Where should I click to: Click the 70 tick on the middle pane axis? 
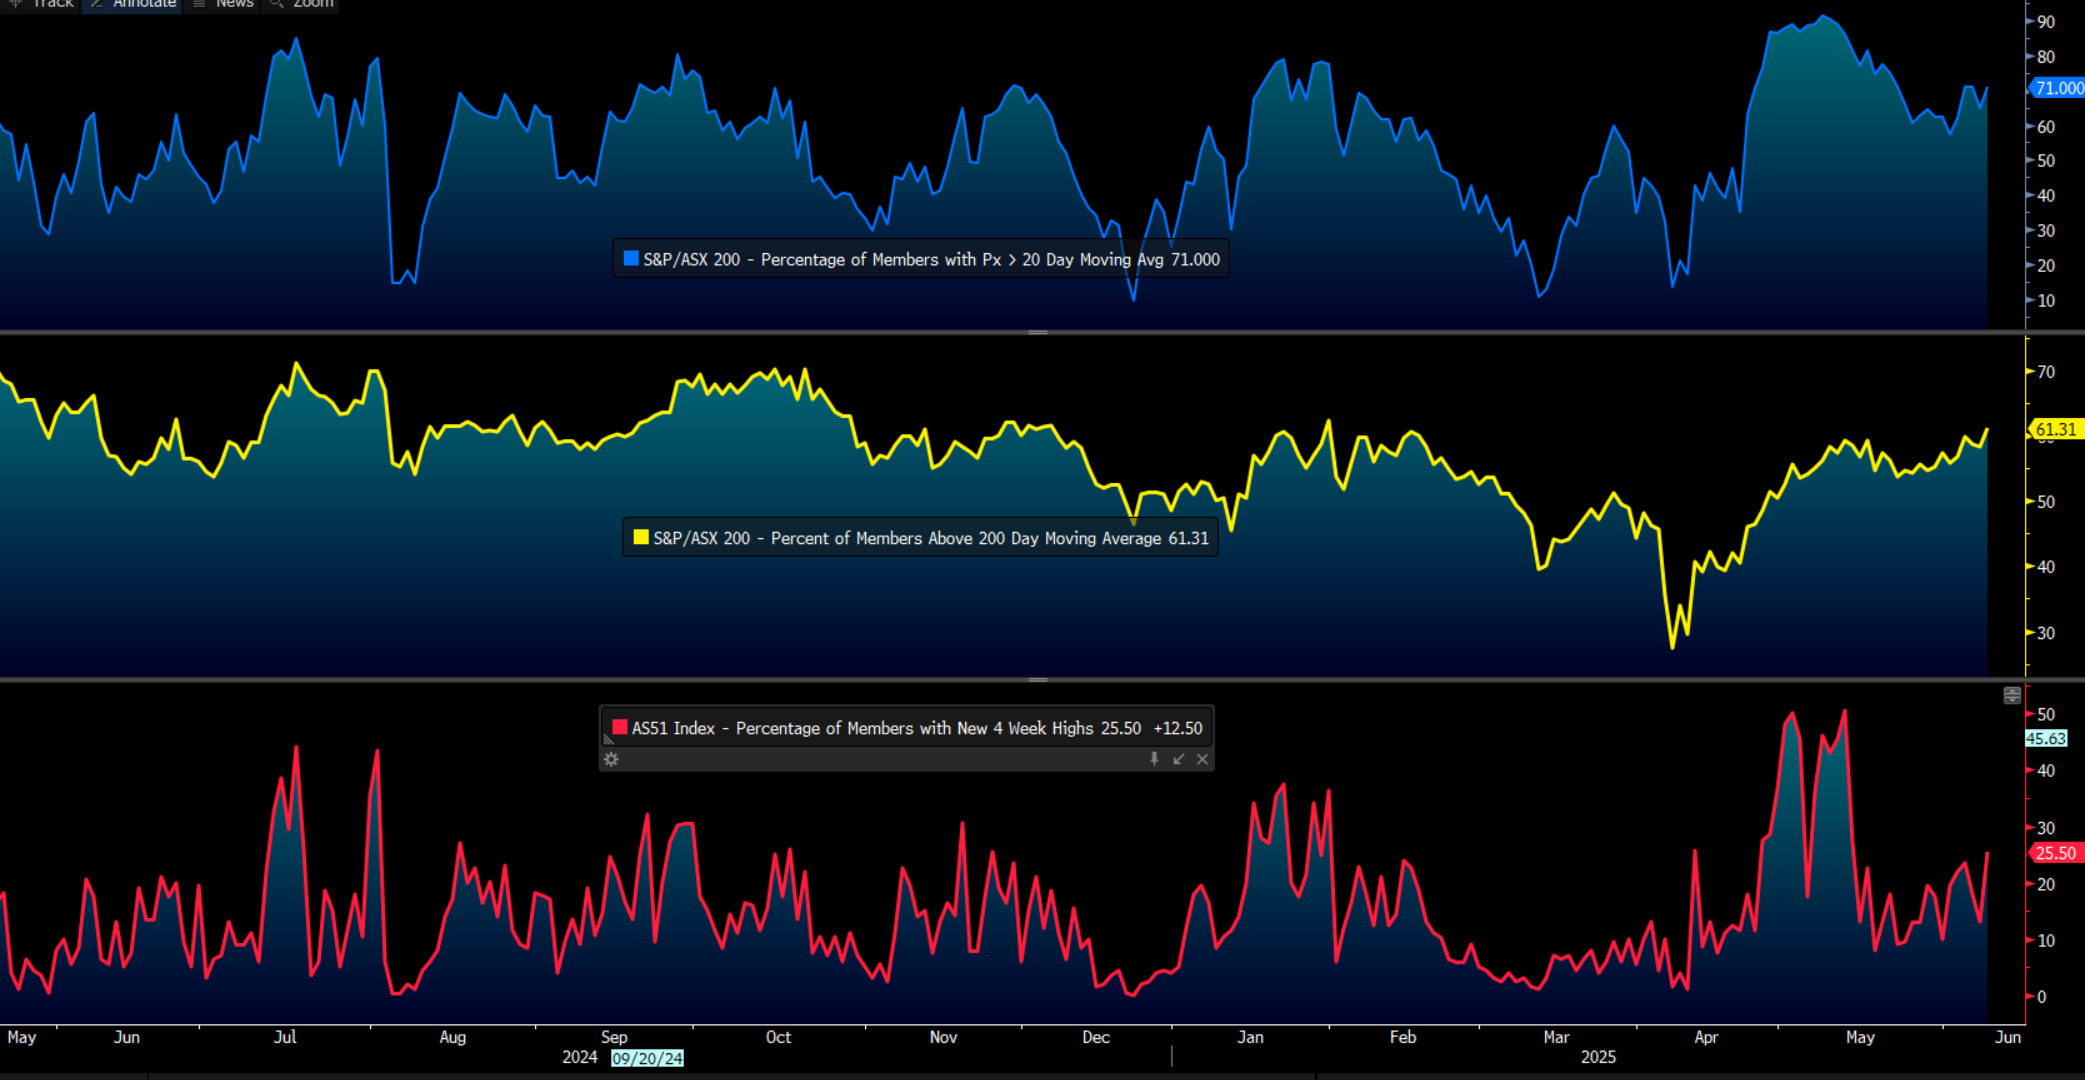coord(2046,372)
